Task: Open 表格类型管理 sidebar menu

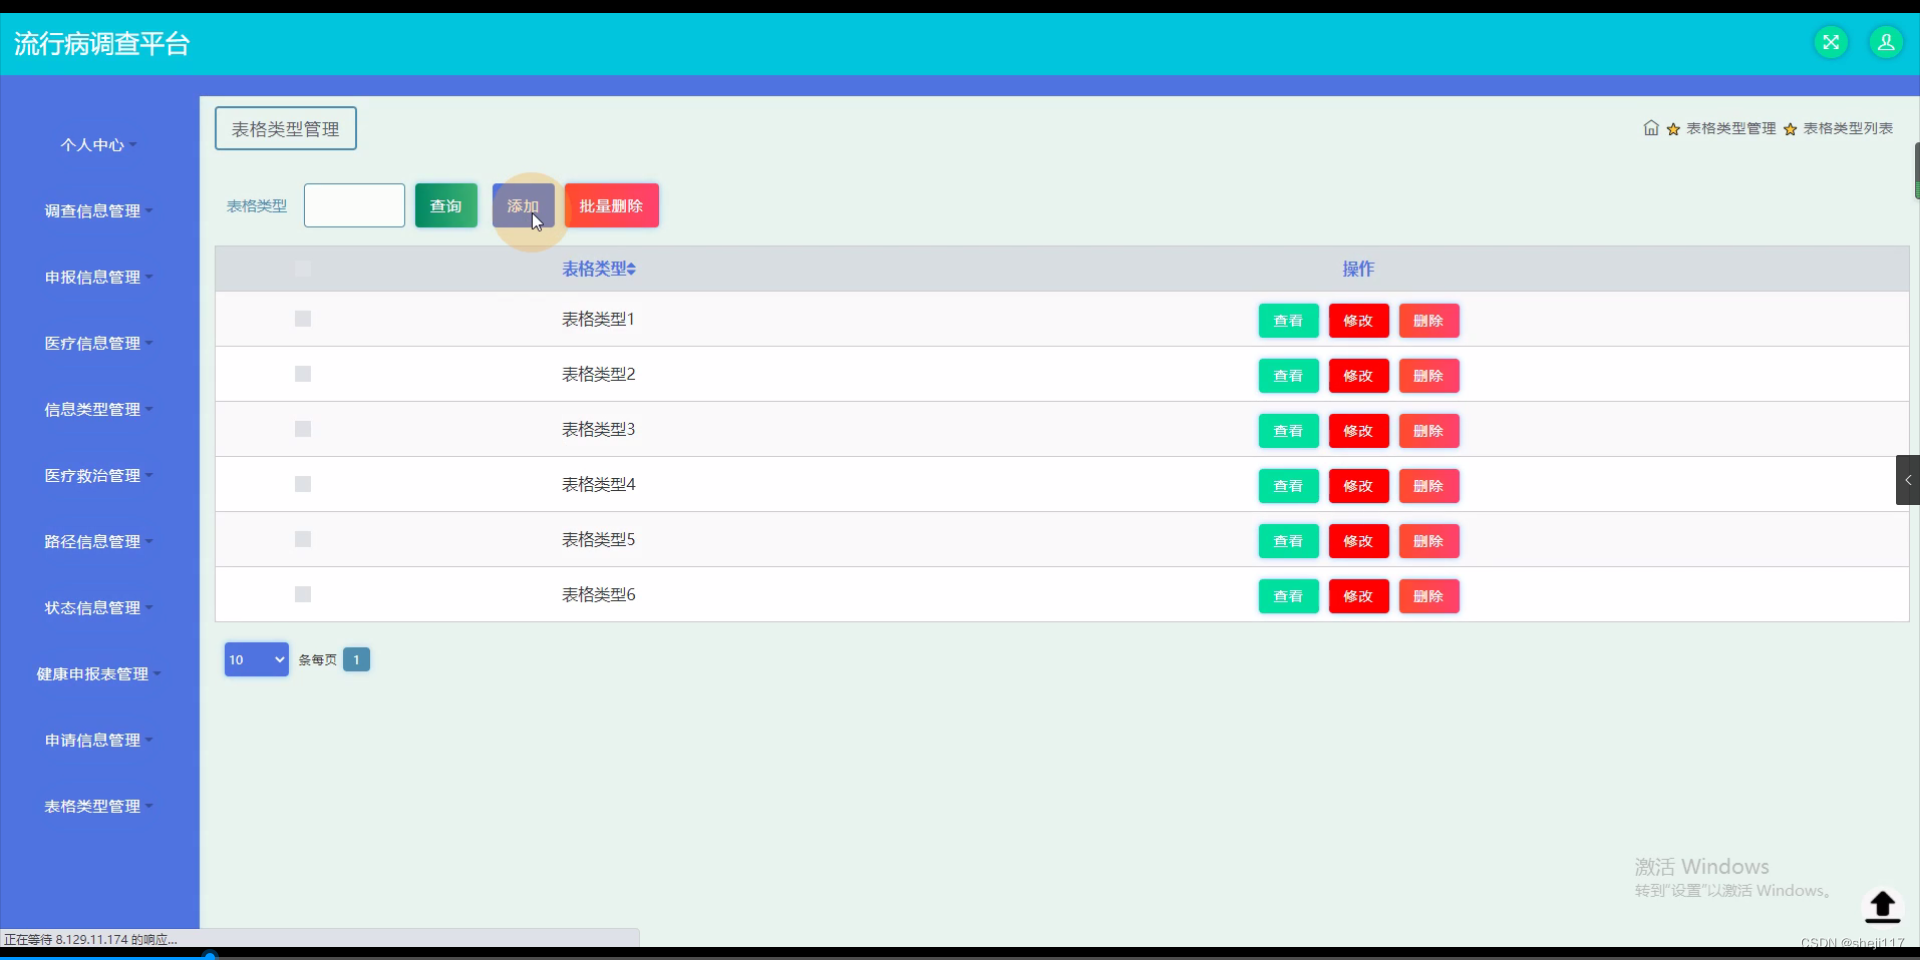Action: (98, 806)
